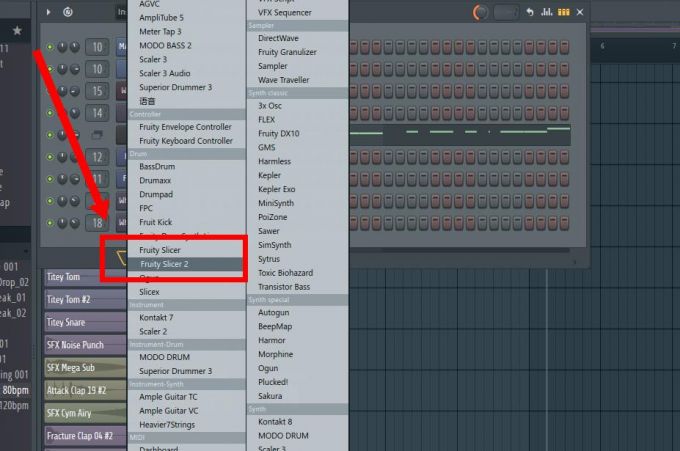Viewport: 680px width, 451px height.
Task: Click the undo arrow in channel rack header
Action: (530, 12)
